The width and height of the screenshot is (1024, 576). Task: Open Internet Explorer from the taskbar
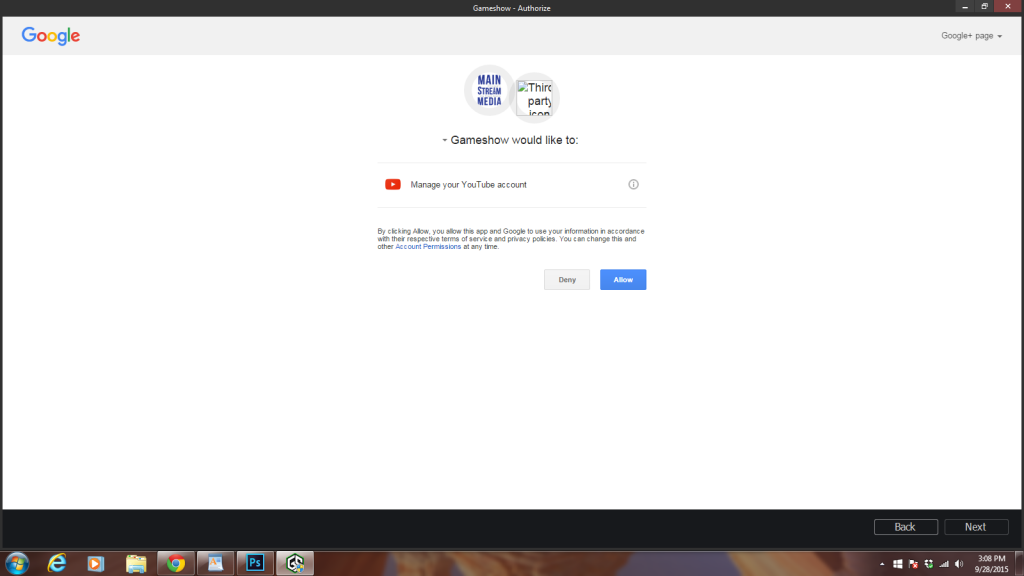(x=57, y=563)
